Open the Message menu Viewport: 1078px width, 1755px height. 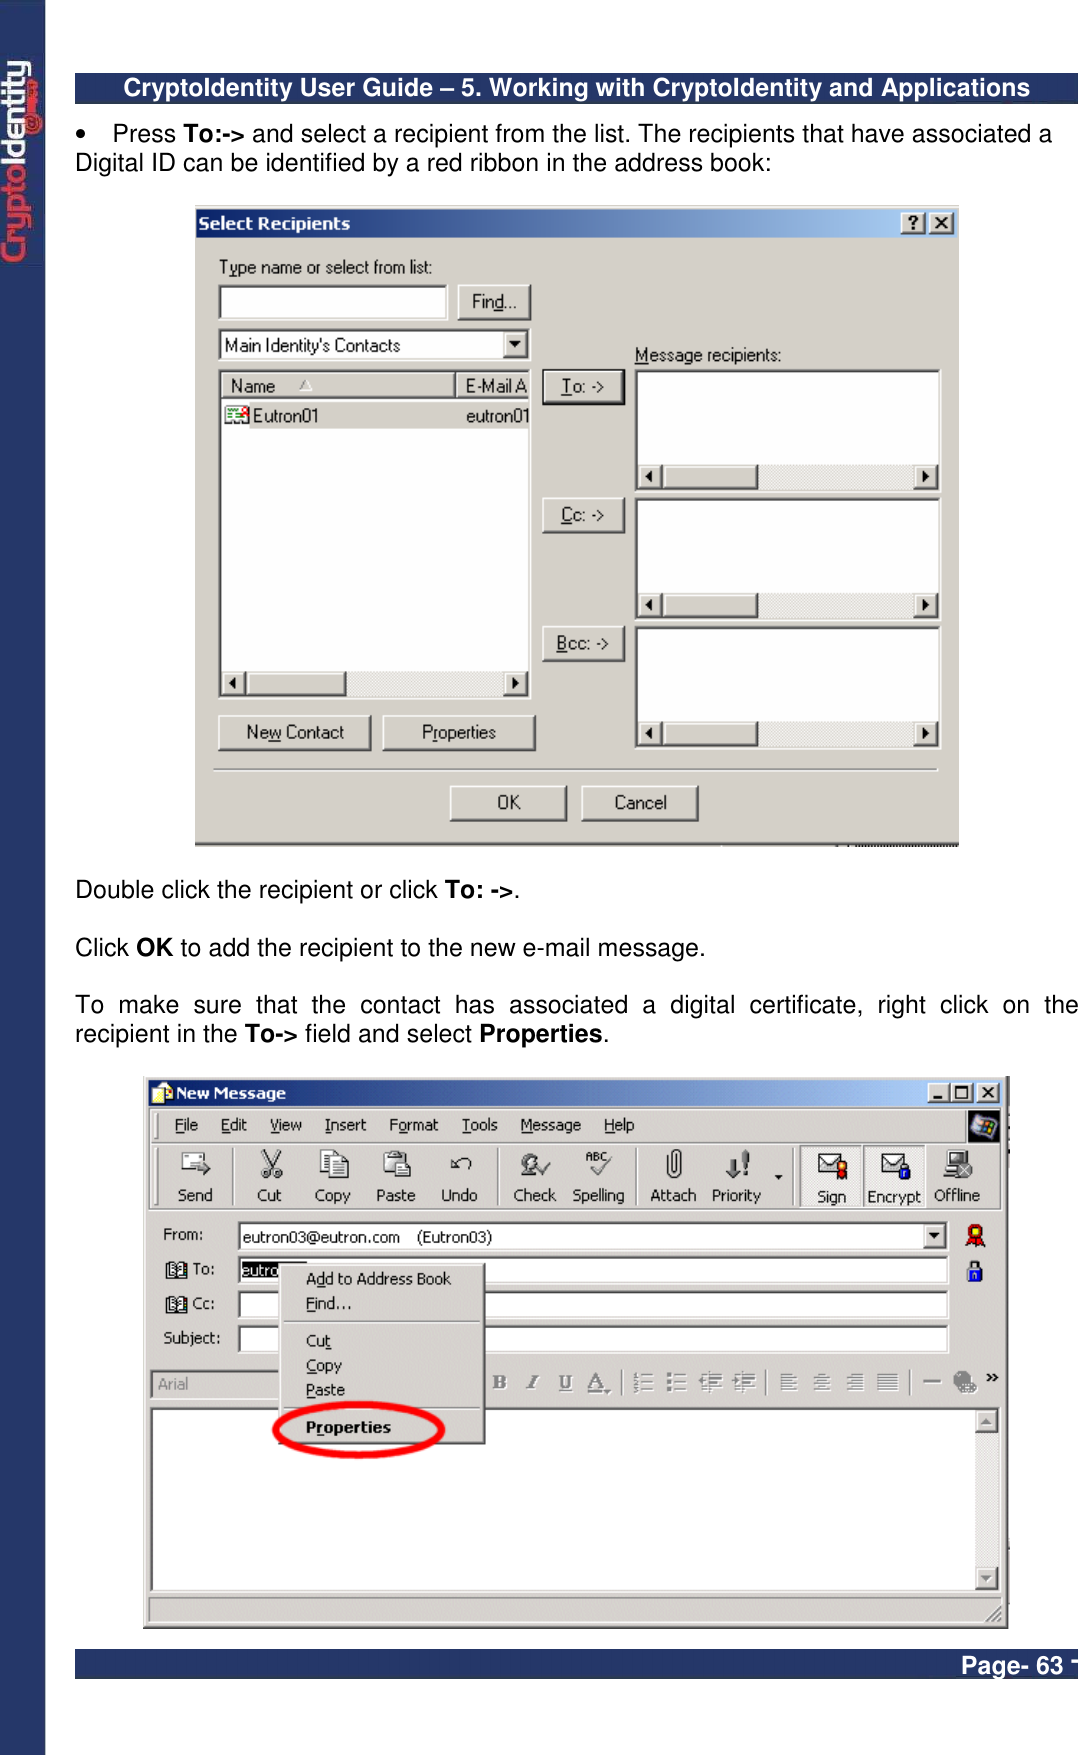(x=550, y=1125)
